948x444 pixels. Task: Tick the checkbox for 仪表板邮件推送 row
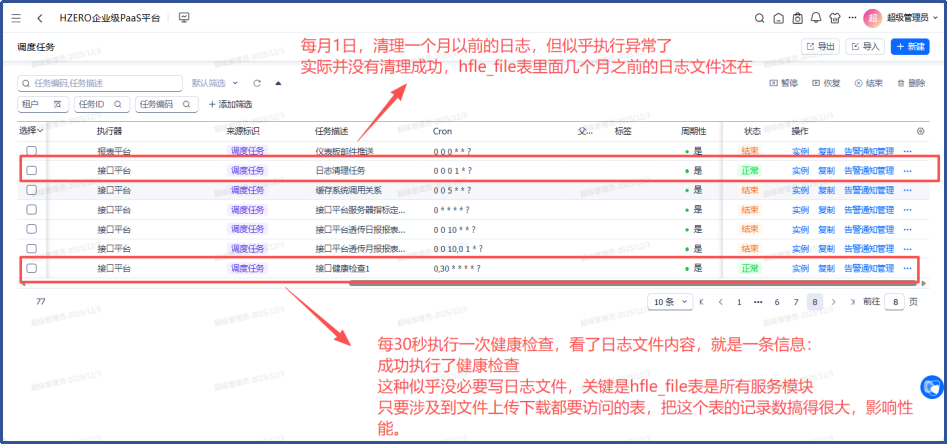[32, 151]
